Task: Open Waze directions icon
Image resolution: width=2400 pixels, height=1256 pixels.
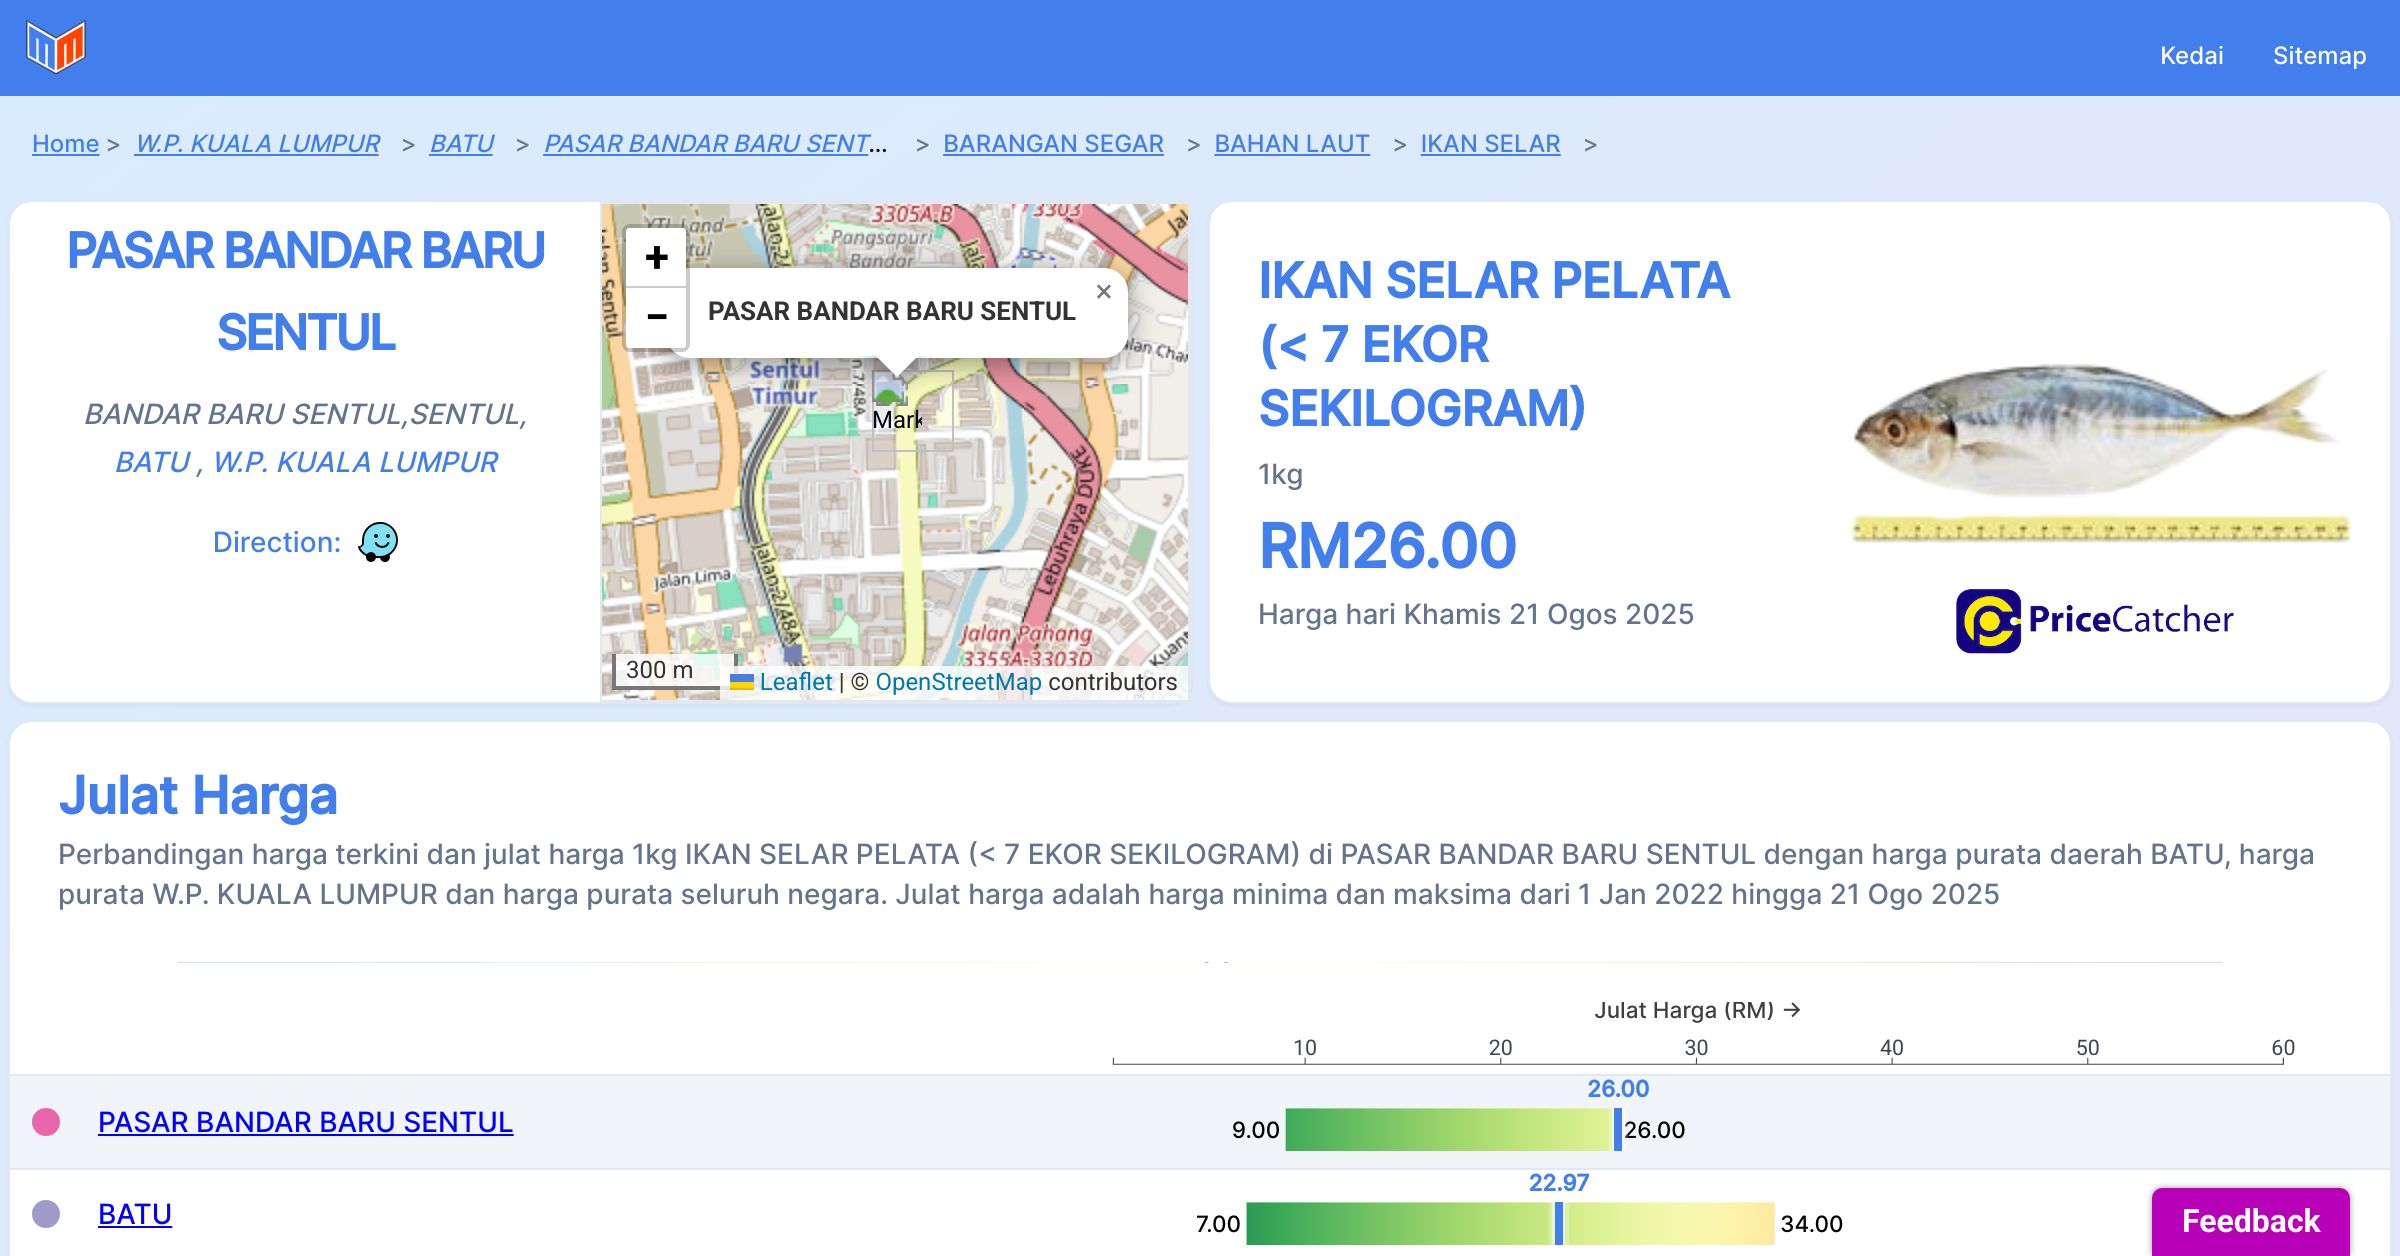Action: point(378,542)
